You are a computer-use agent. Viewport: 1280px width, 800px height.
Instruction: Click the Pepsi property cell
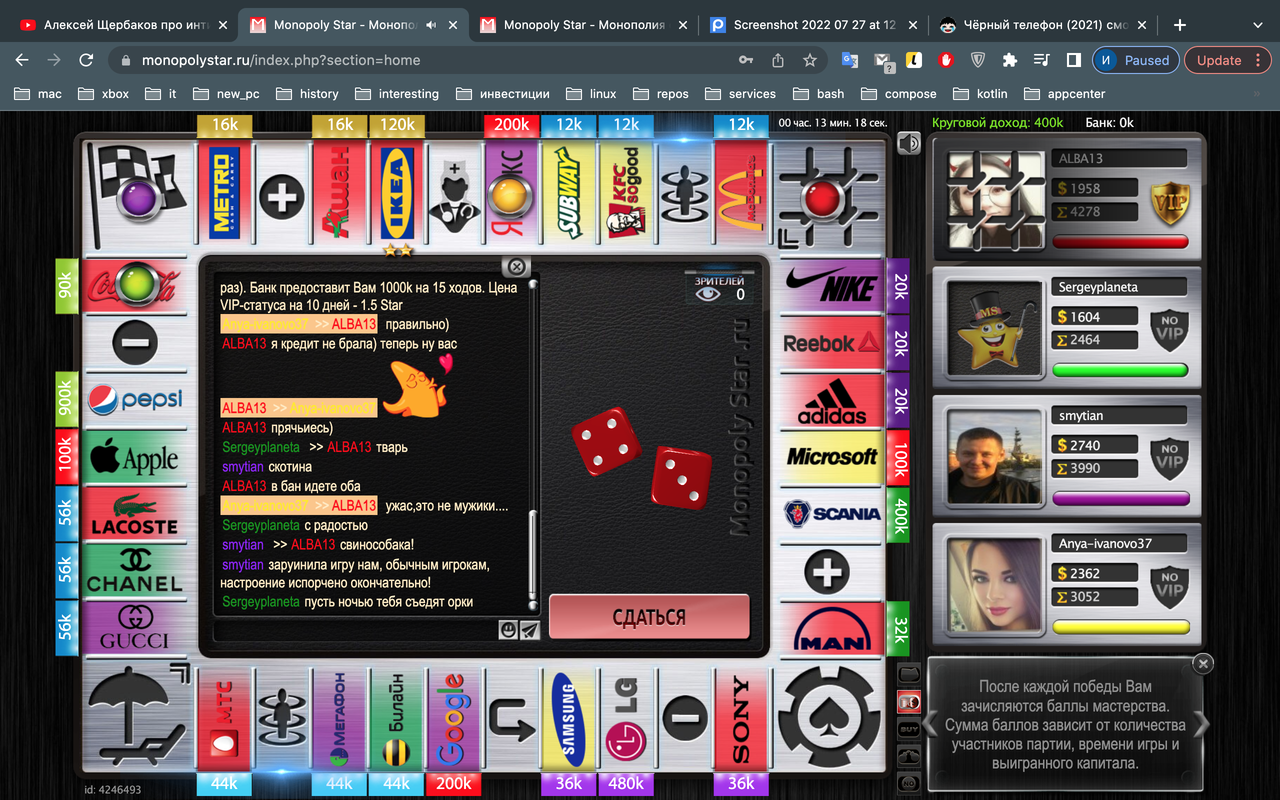[x=134, y=401]
